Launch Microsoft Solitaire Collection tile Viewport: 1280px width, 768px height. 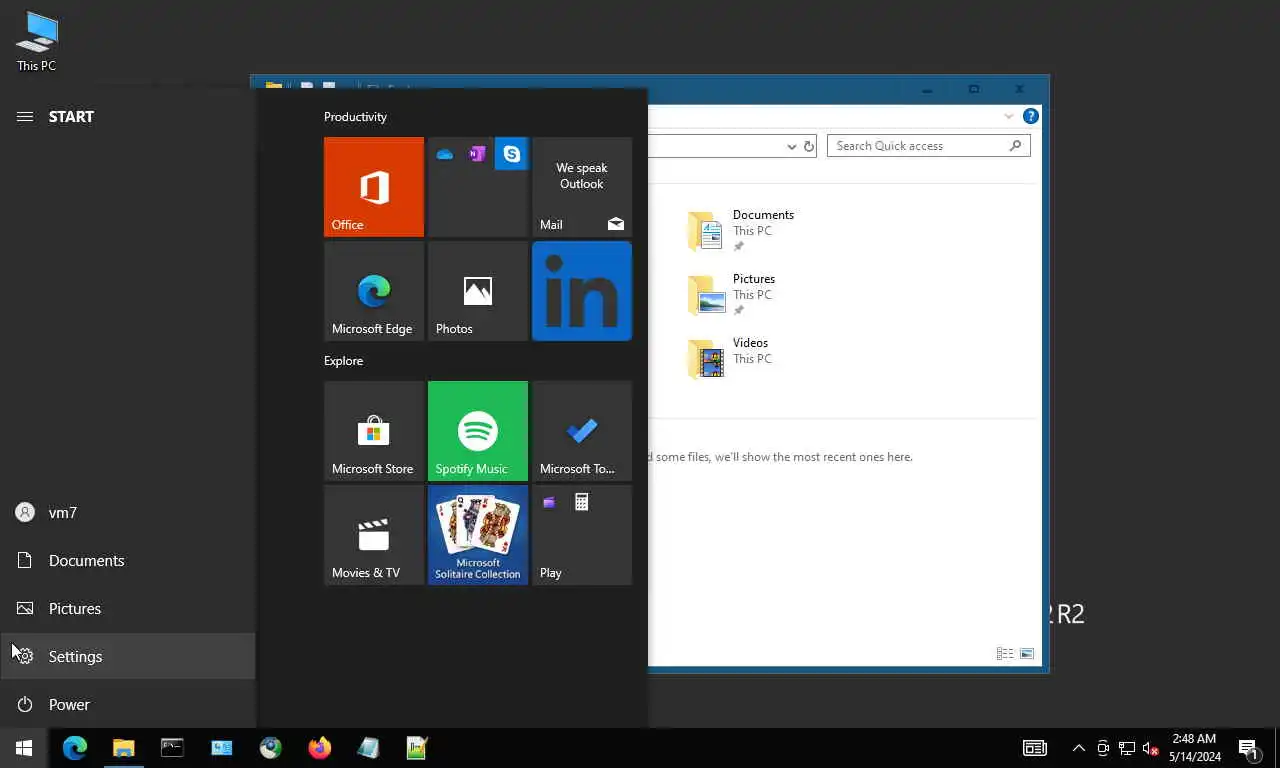pyautogui.click(x=478, y=535)
